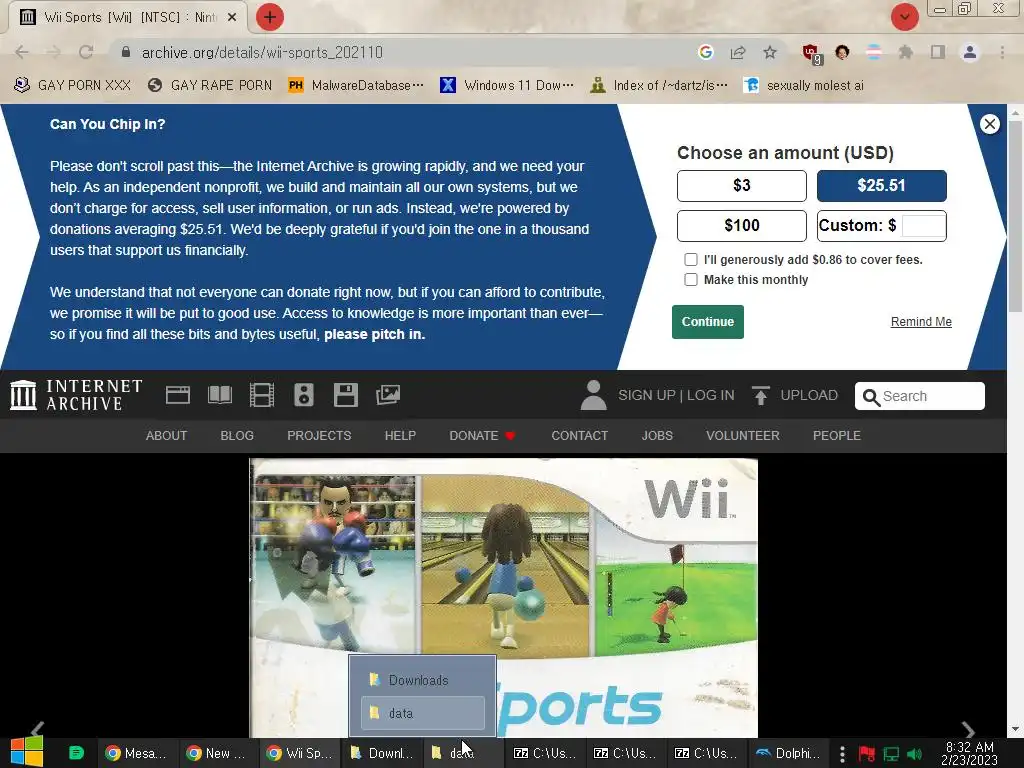1024x768 pixels.
Task: Open the DONATE menu item
Action: coord(482,436)
